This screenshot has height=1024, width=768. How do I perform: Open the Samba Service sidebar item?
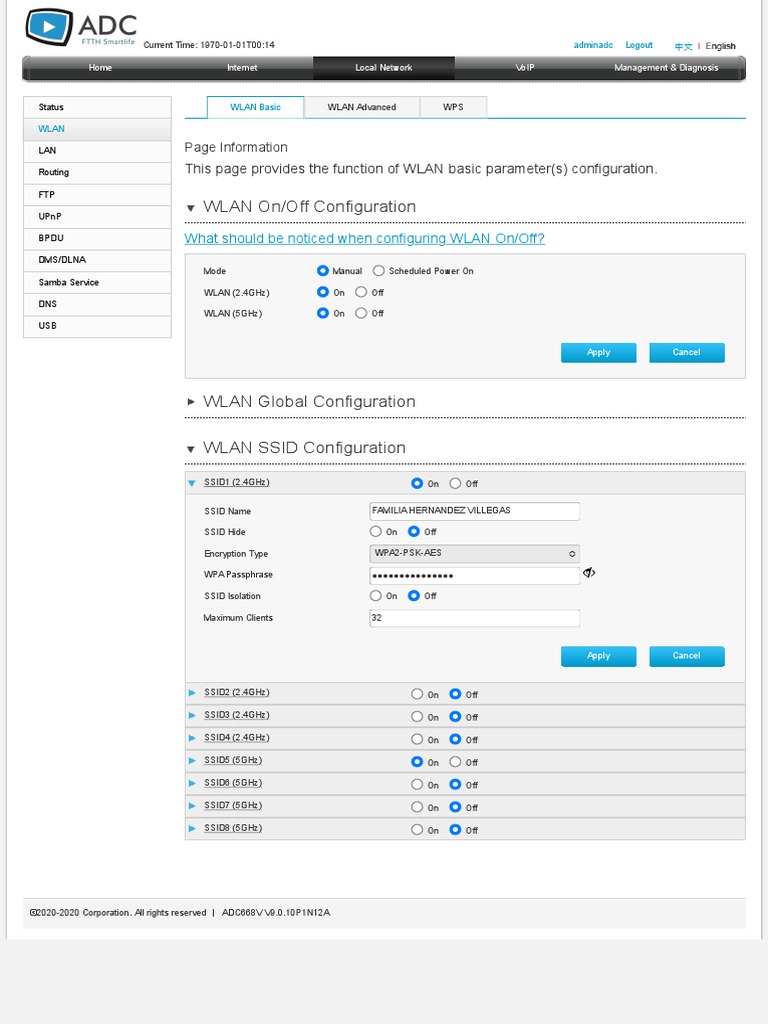point(69,282)
